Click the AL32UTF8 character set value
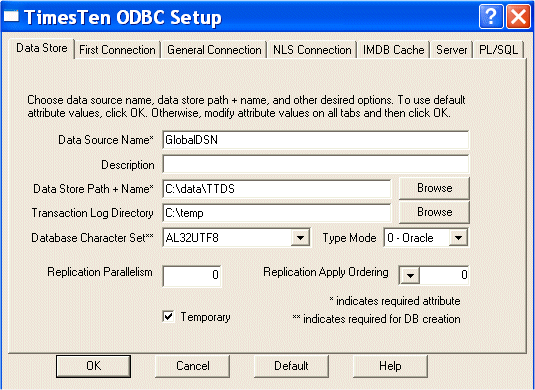Image resolution: width=535 pixels, height=390 pixels. [x=192, y=238]
